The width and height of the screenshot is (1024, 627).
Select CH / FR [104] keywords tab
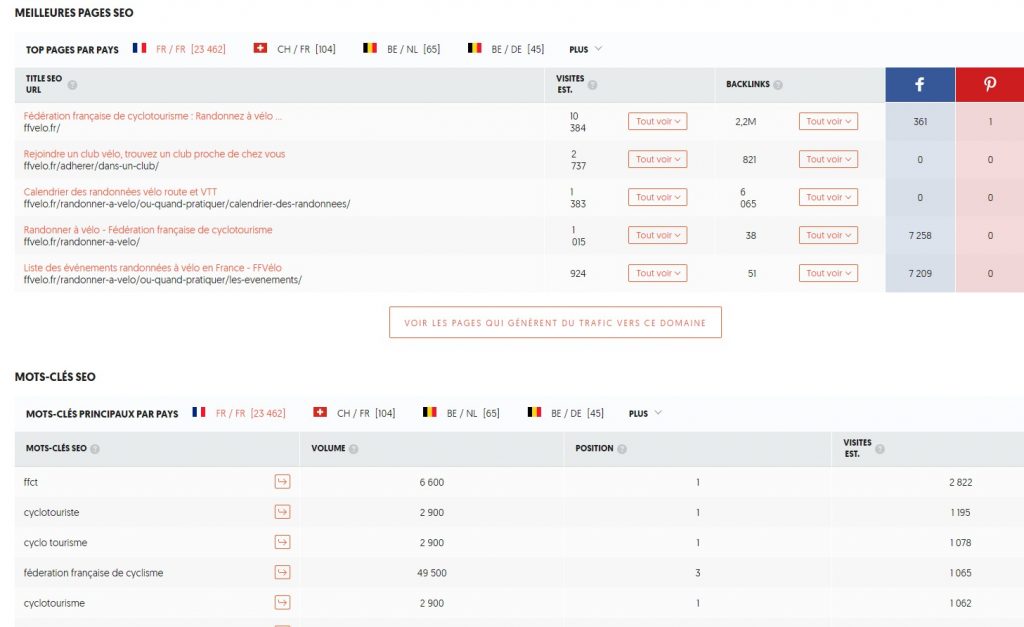click(x=366, y=413)
